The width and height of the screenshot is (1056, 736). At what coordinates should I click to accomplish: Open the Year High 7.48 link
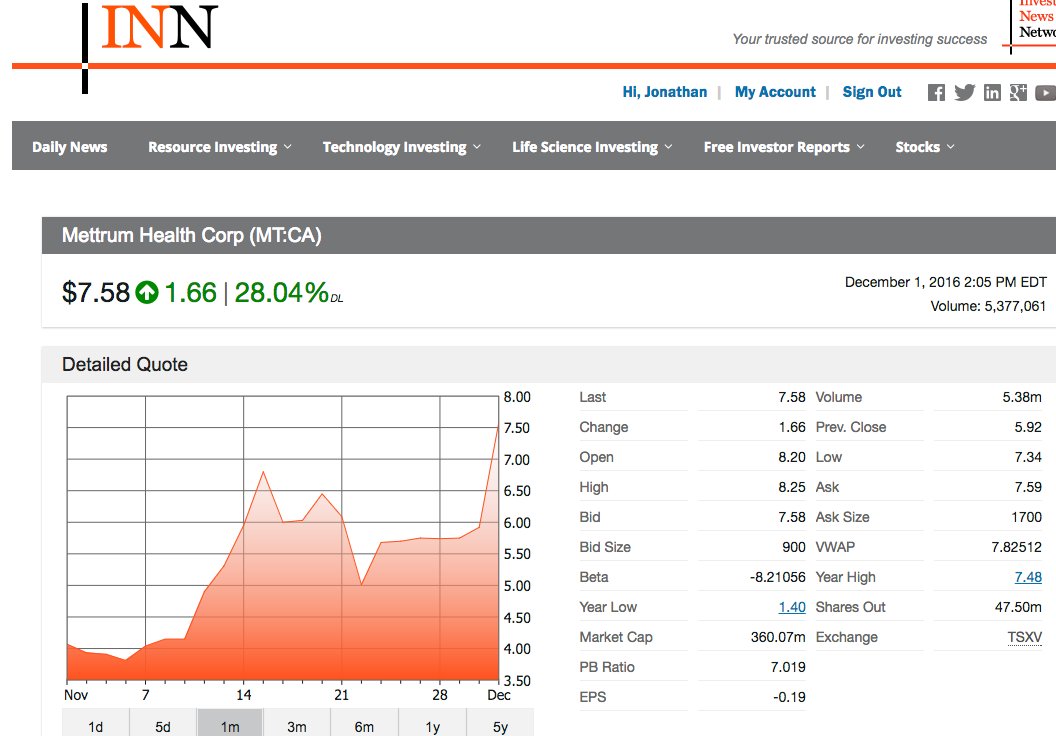[x=1028, y=577]
